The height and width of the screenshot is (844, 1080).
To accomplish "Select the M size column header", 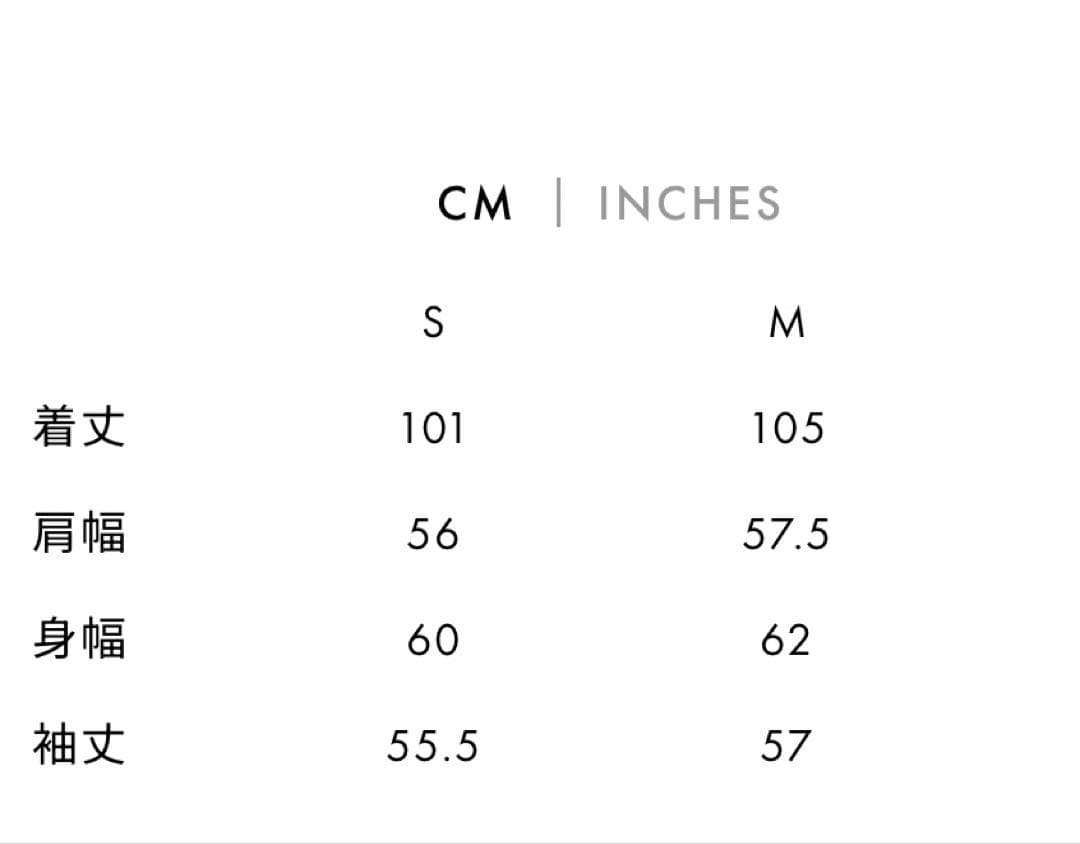I will point(787,323).
